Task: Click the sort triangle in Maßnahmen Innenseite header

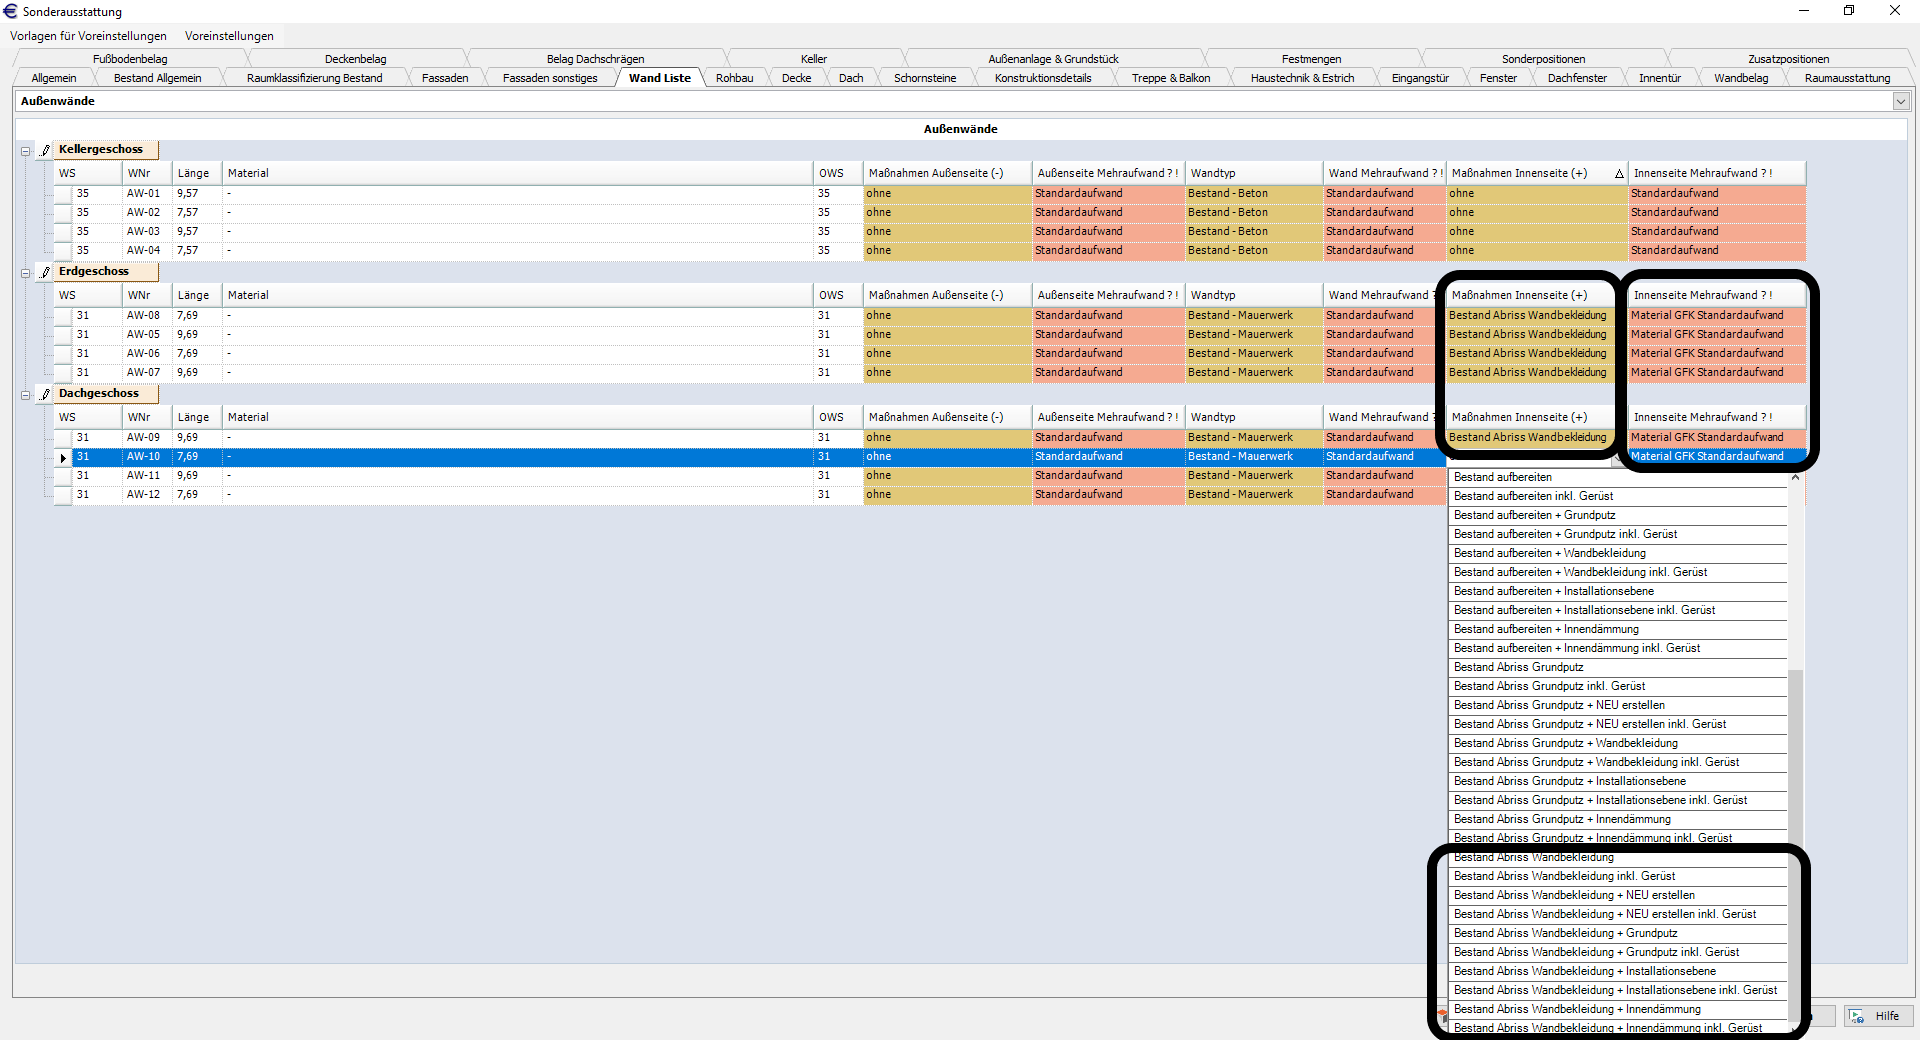Action: (x=1618, y=174)
